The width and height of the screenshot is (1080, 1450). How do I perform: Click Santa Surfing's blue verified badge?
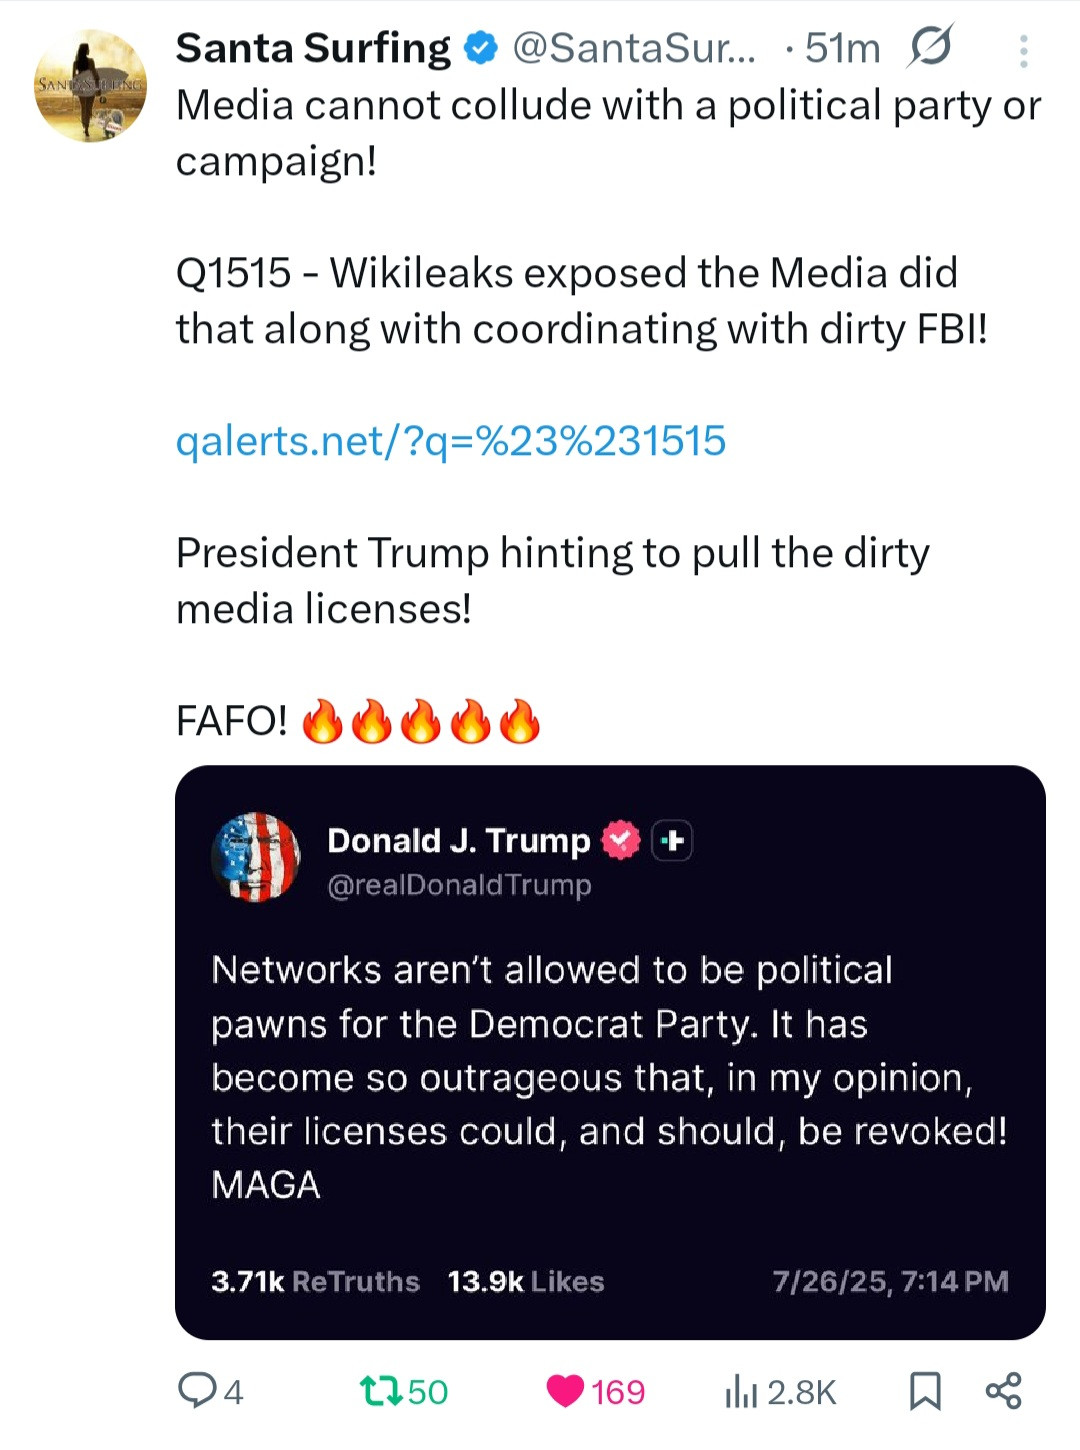[x=482, y=48]
